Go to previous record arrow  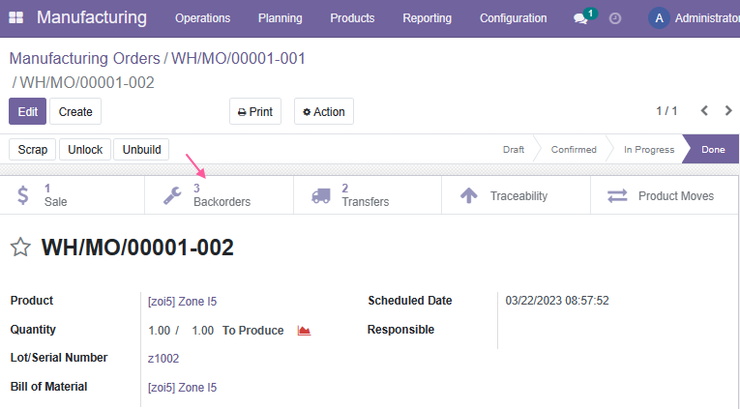pos(704,111)
